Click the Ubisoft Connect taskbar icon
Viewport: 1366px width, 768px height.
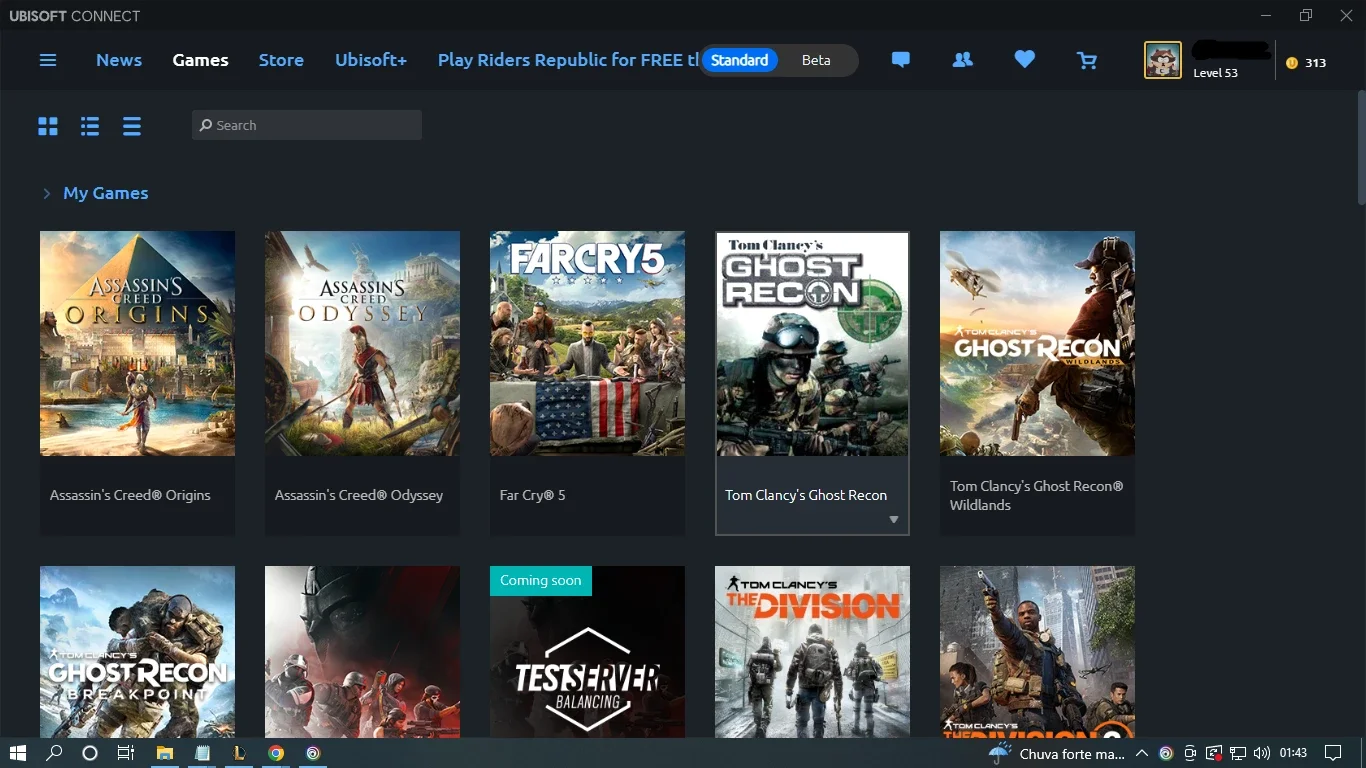[x=313, y=753]
